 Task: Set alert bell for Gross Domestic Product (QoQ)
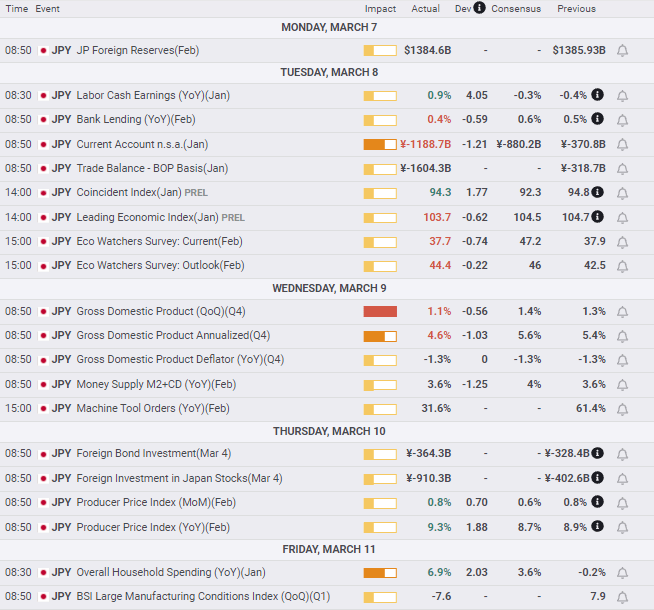coord(622,312)
